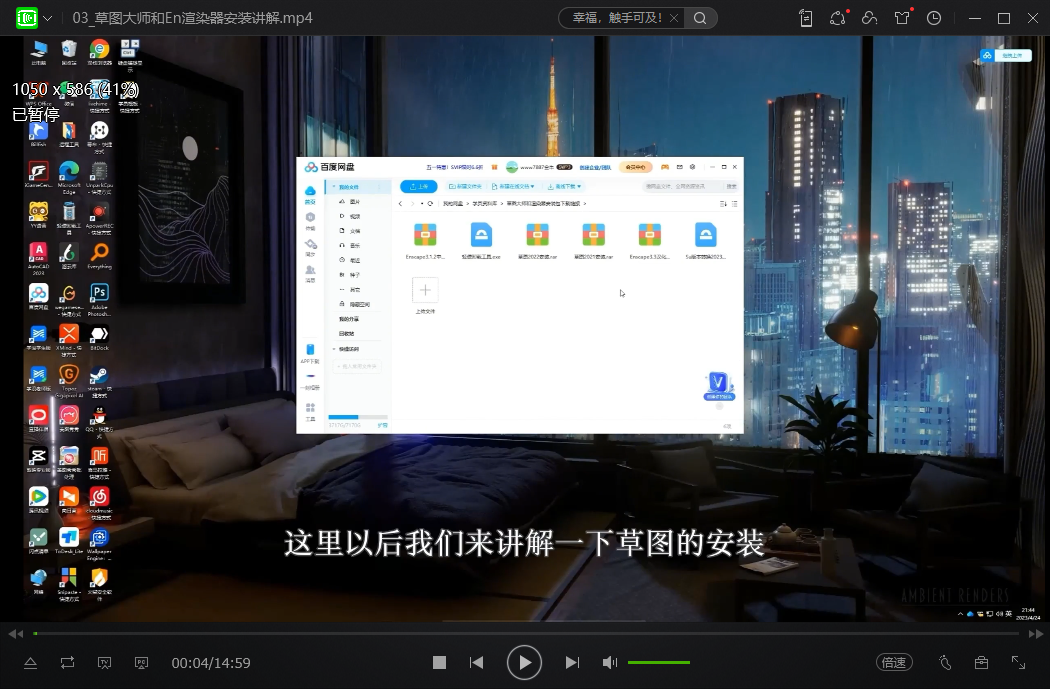Open 回收站 in Netdisk sidebar
This screenshot has height=689, width=1050.
pyautogui.click(x=346, y=333)
